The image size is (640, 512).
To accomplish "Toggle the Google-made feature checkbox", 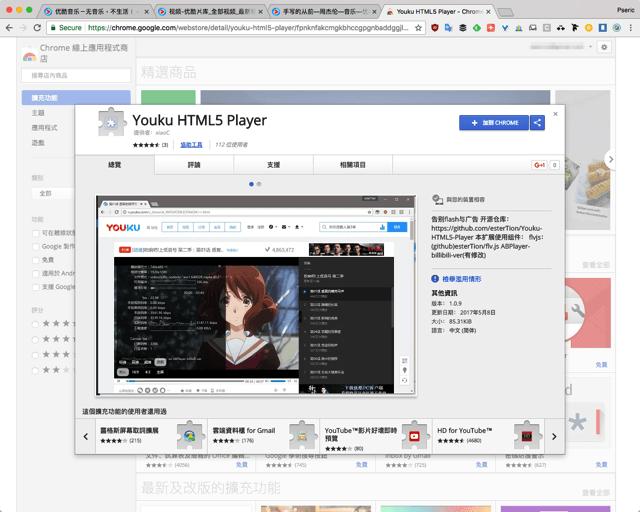I will (36, 247).
